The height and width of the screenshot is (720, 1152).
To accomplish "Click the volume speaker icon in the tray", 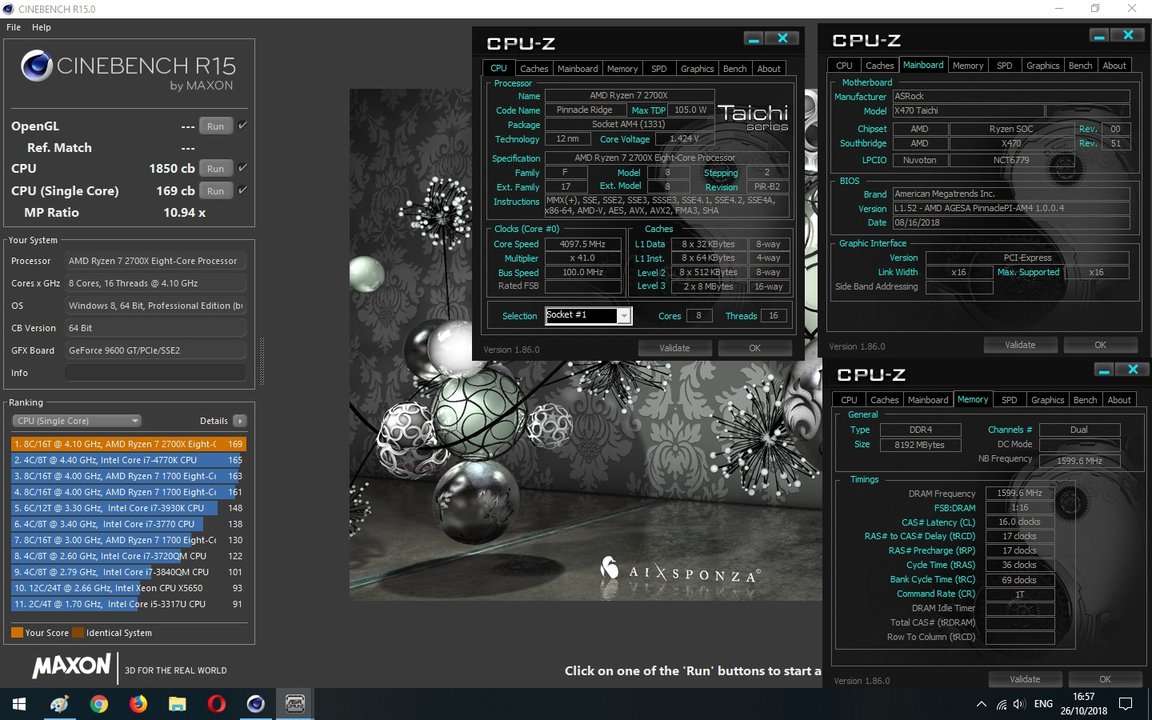I will pos(1020,704).
